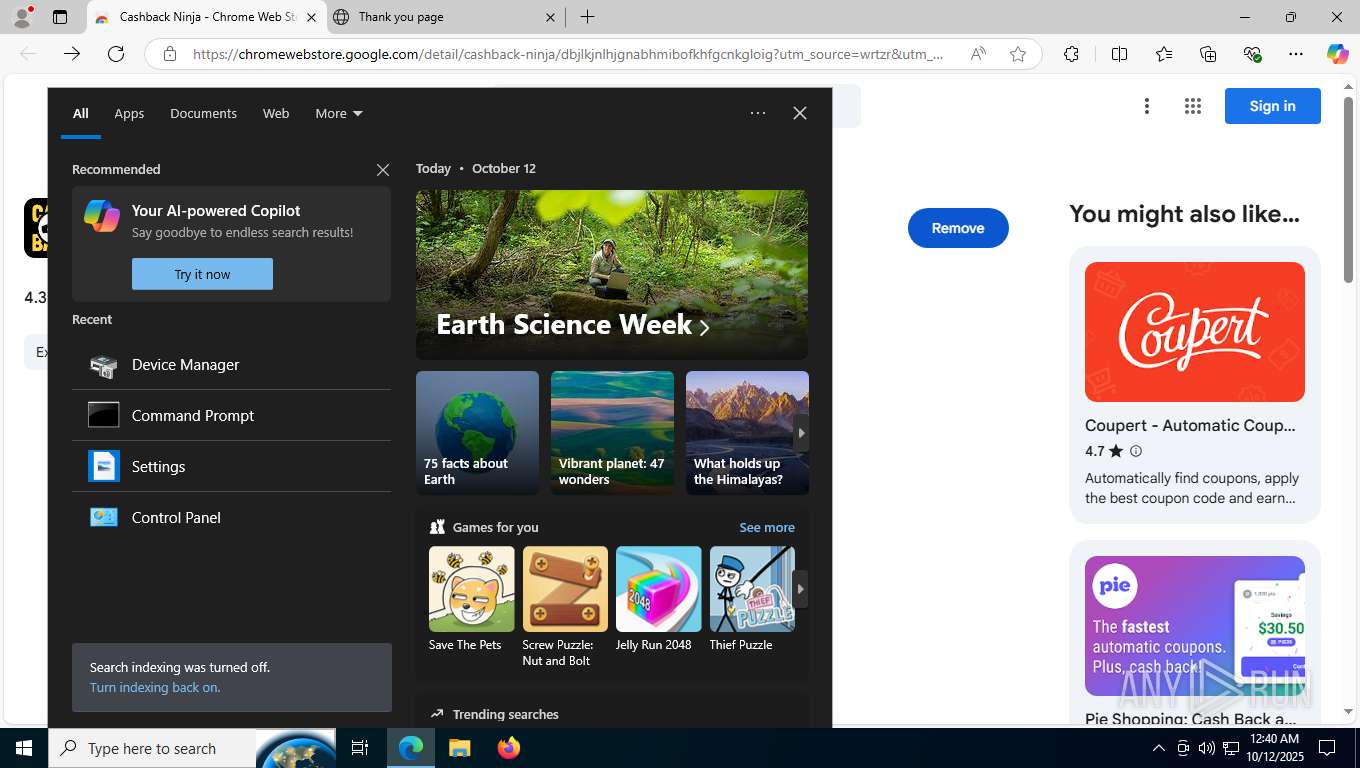Open the volume speaker tray icon
The height and width of the screenshot is (768, 1360).
coord(1206,748)
